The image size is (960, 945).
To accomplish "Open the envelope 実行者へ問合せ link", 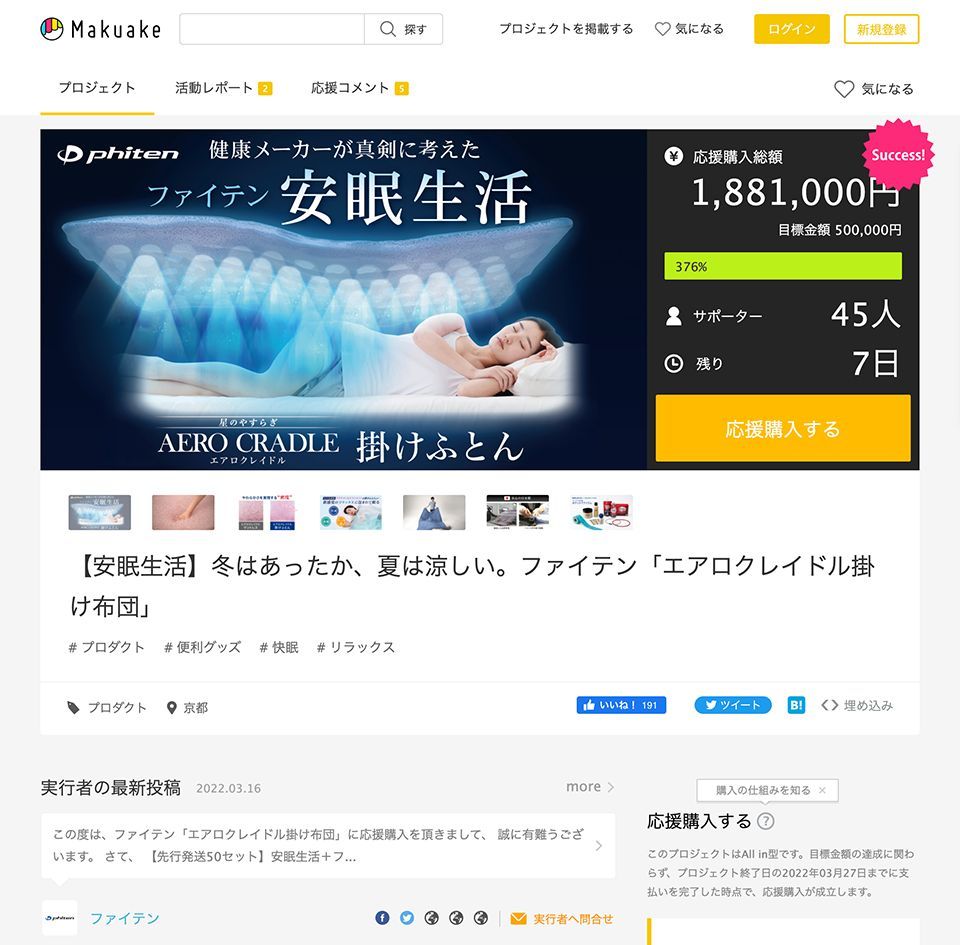I will click(x=561, y=919).
